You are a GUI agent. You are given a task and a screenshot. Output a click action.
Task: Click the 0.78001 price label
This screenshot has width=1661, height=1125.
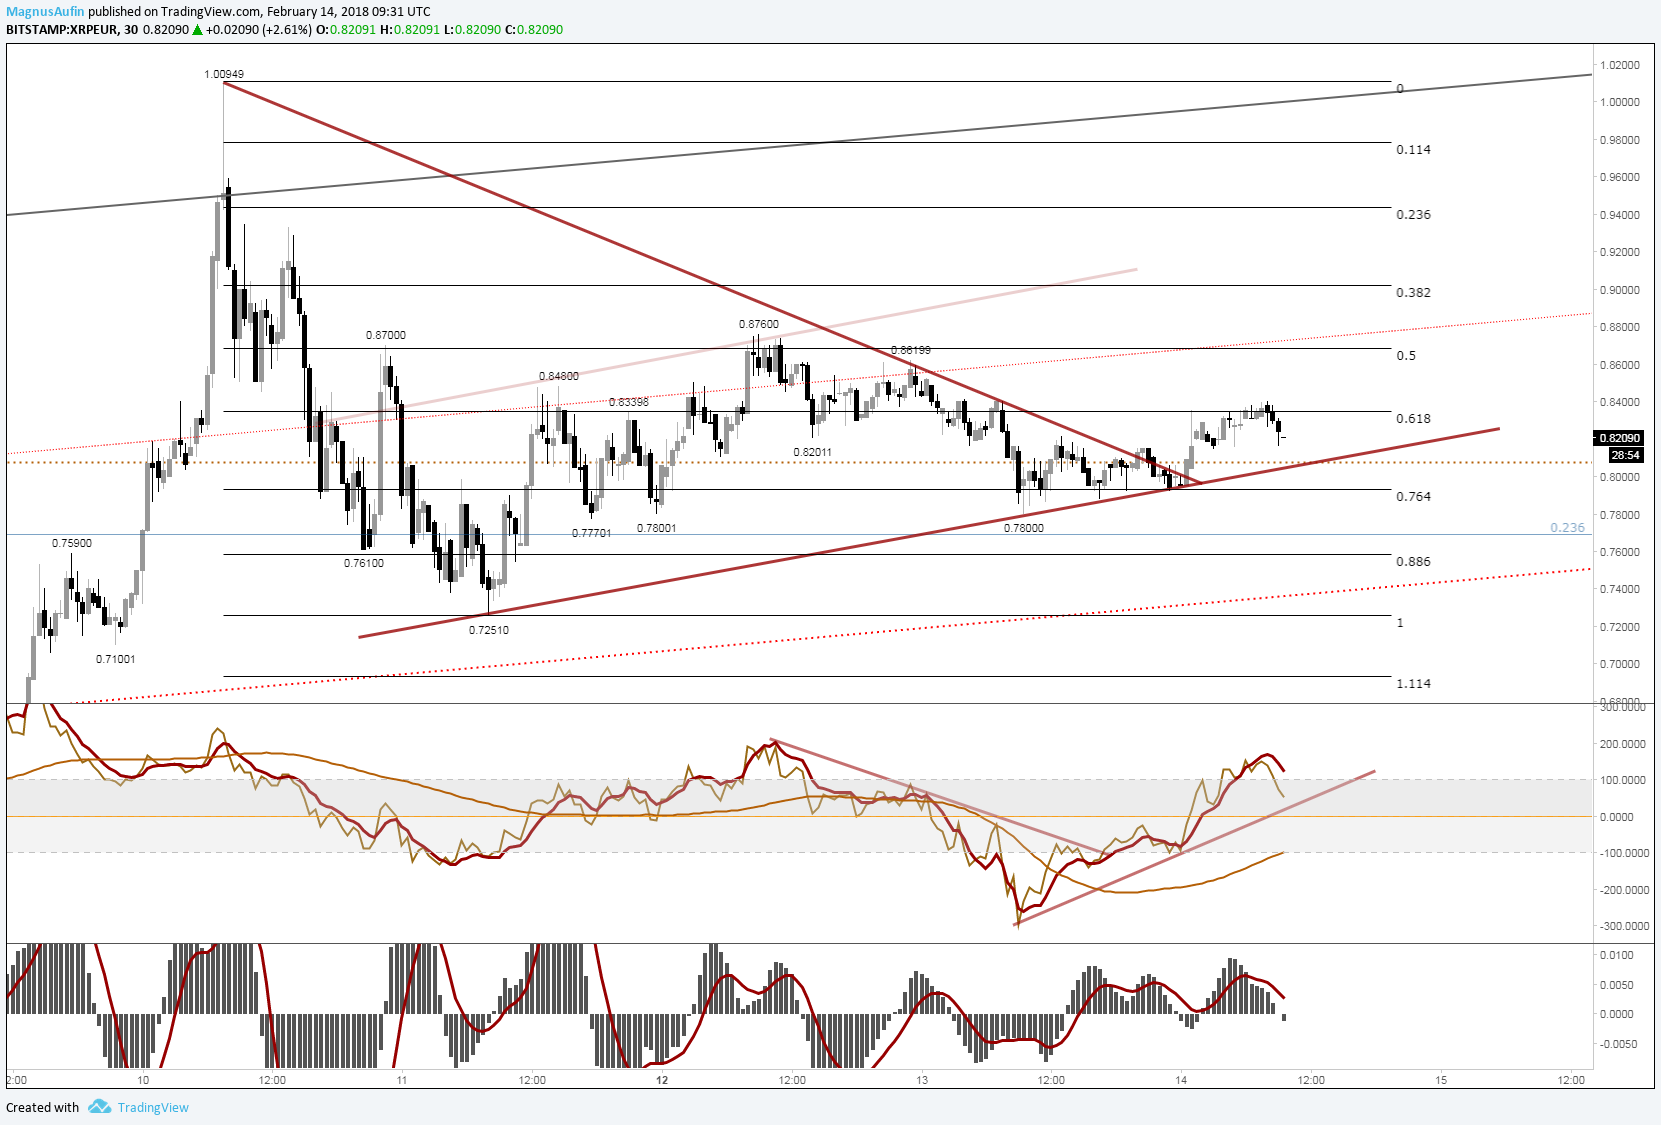tap(657, 528)
